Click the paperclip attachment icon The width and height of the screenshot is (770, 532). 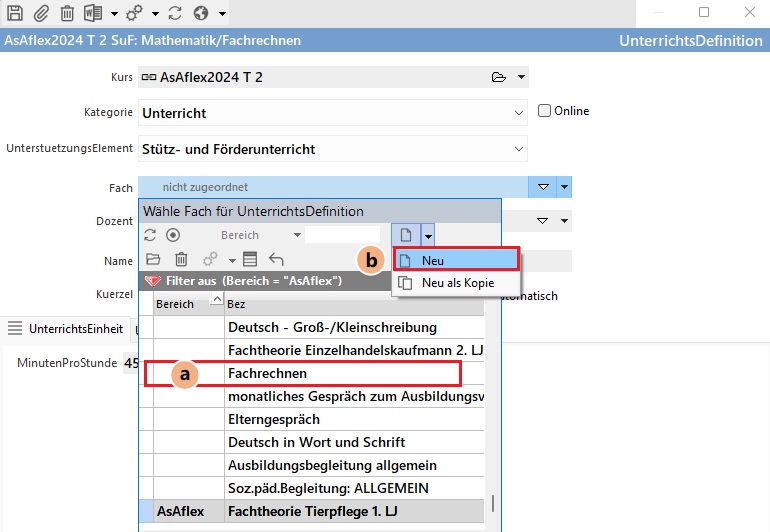(41, 14)
